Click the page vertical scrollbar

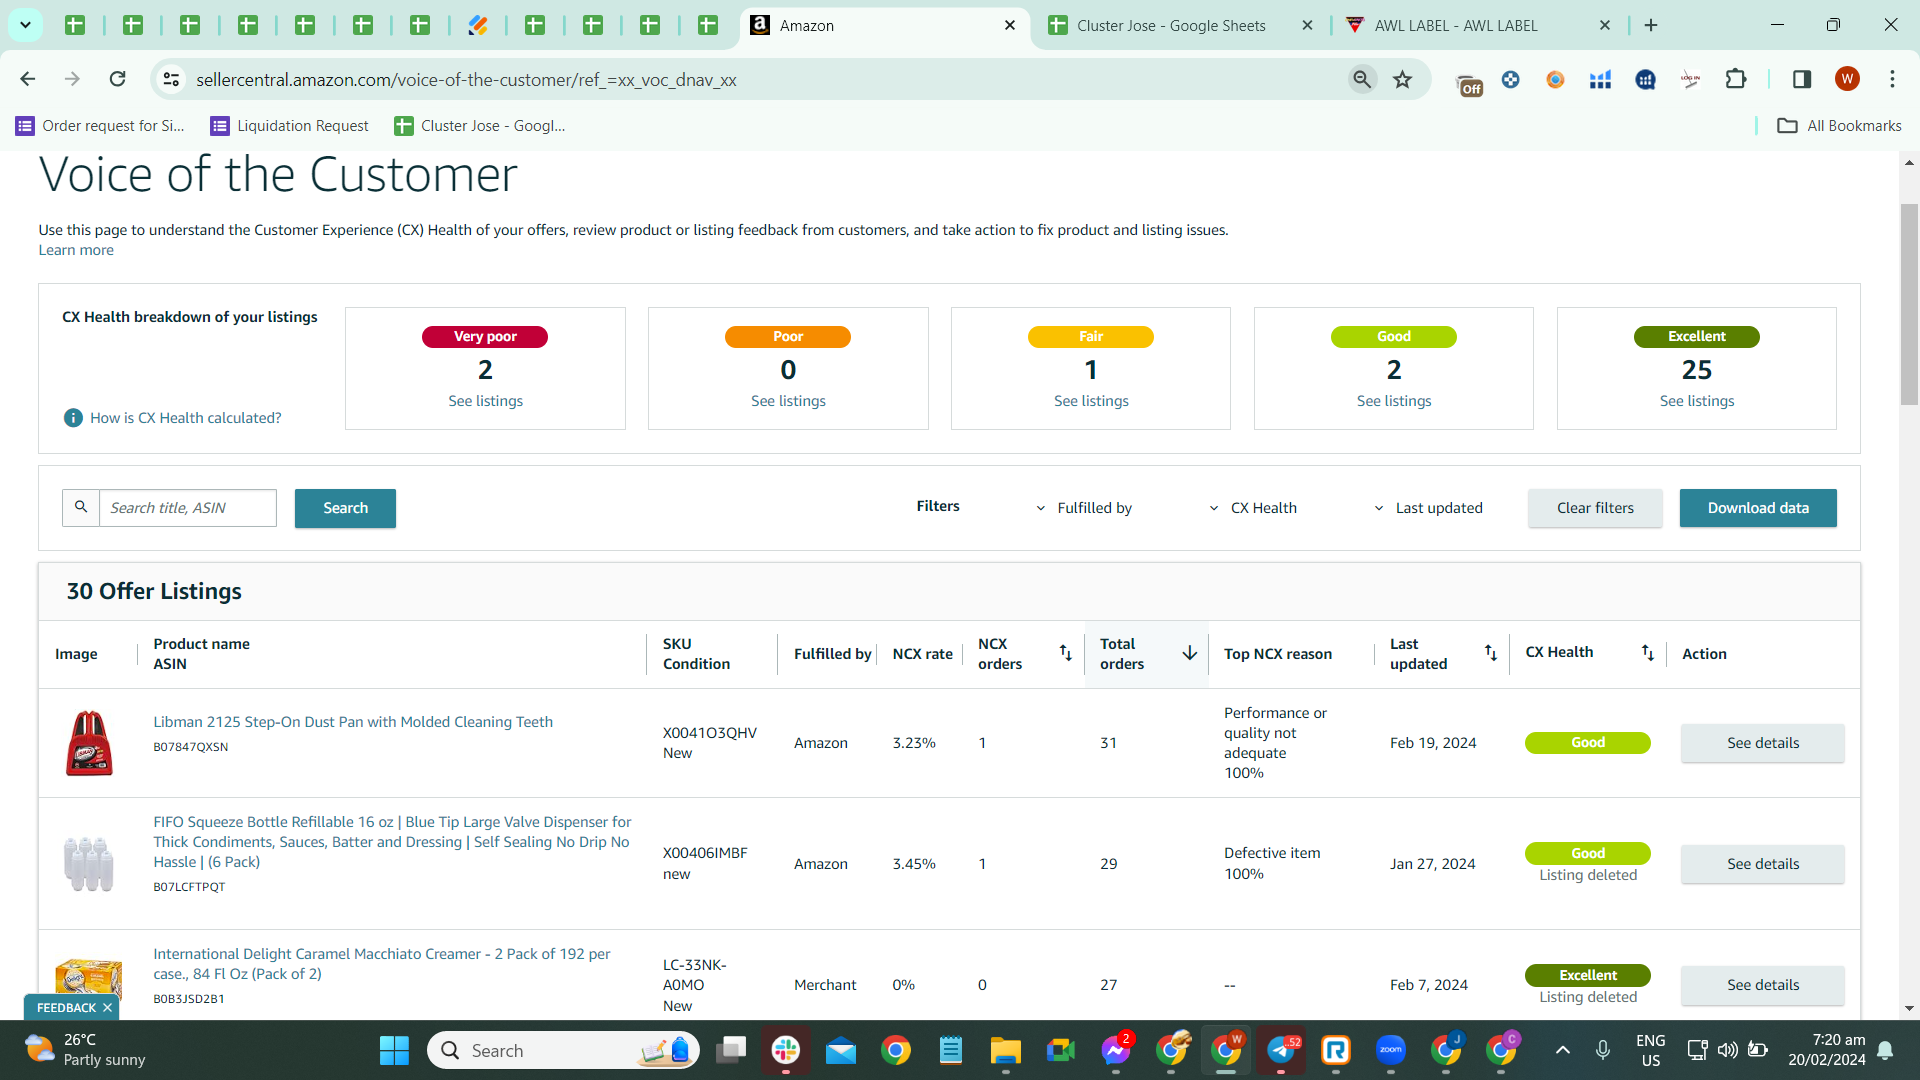(1909, 304)
